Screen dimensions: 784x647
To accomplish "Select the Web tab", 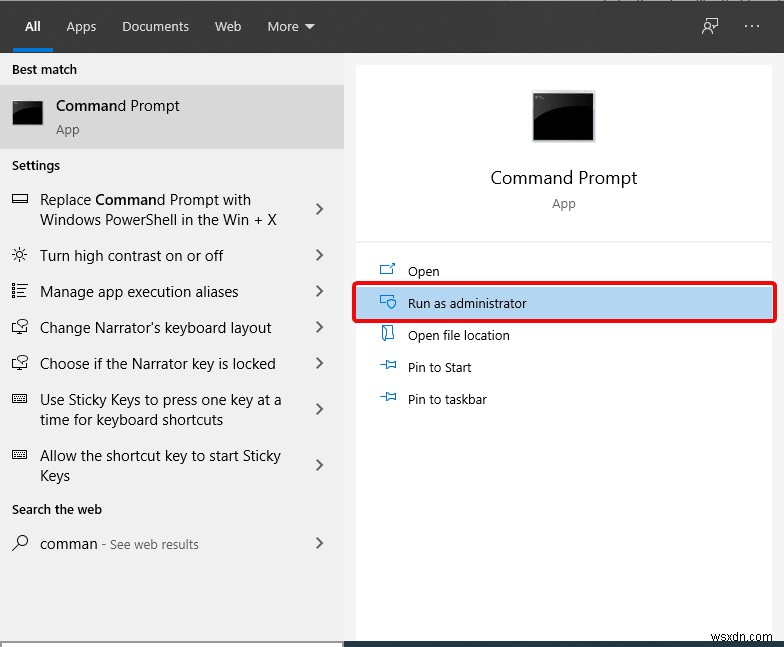I will [228, 27].
